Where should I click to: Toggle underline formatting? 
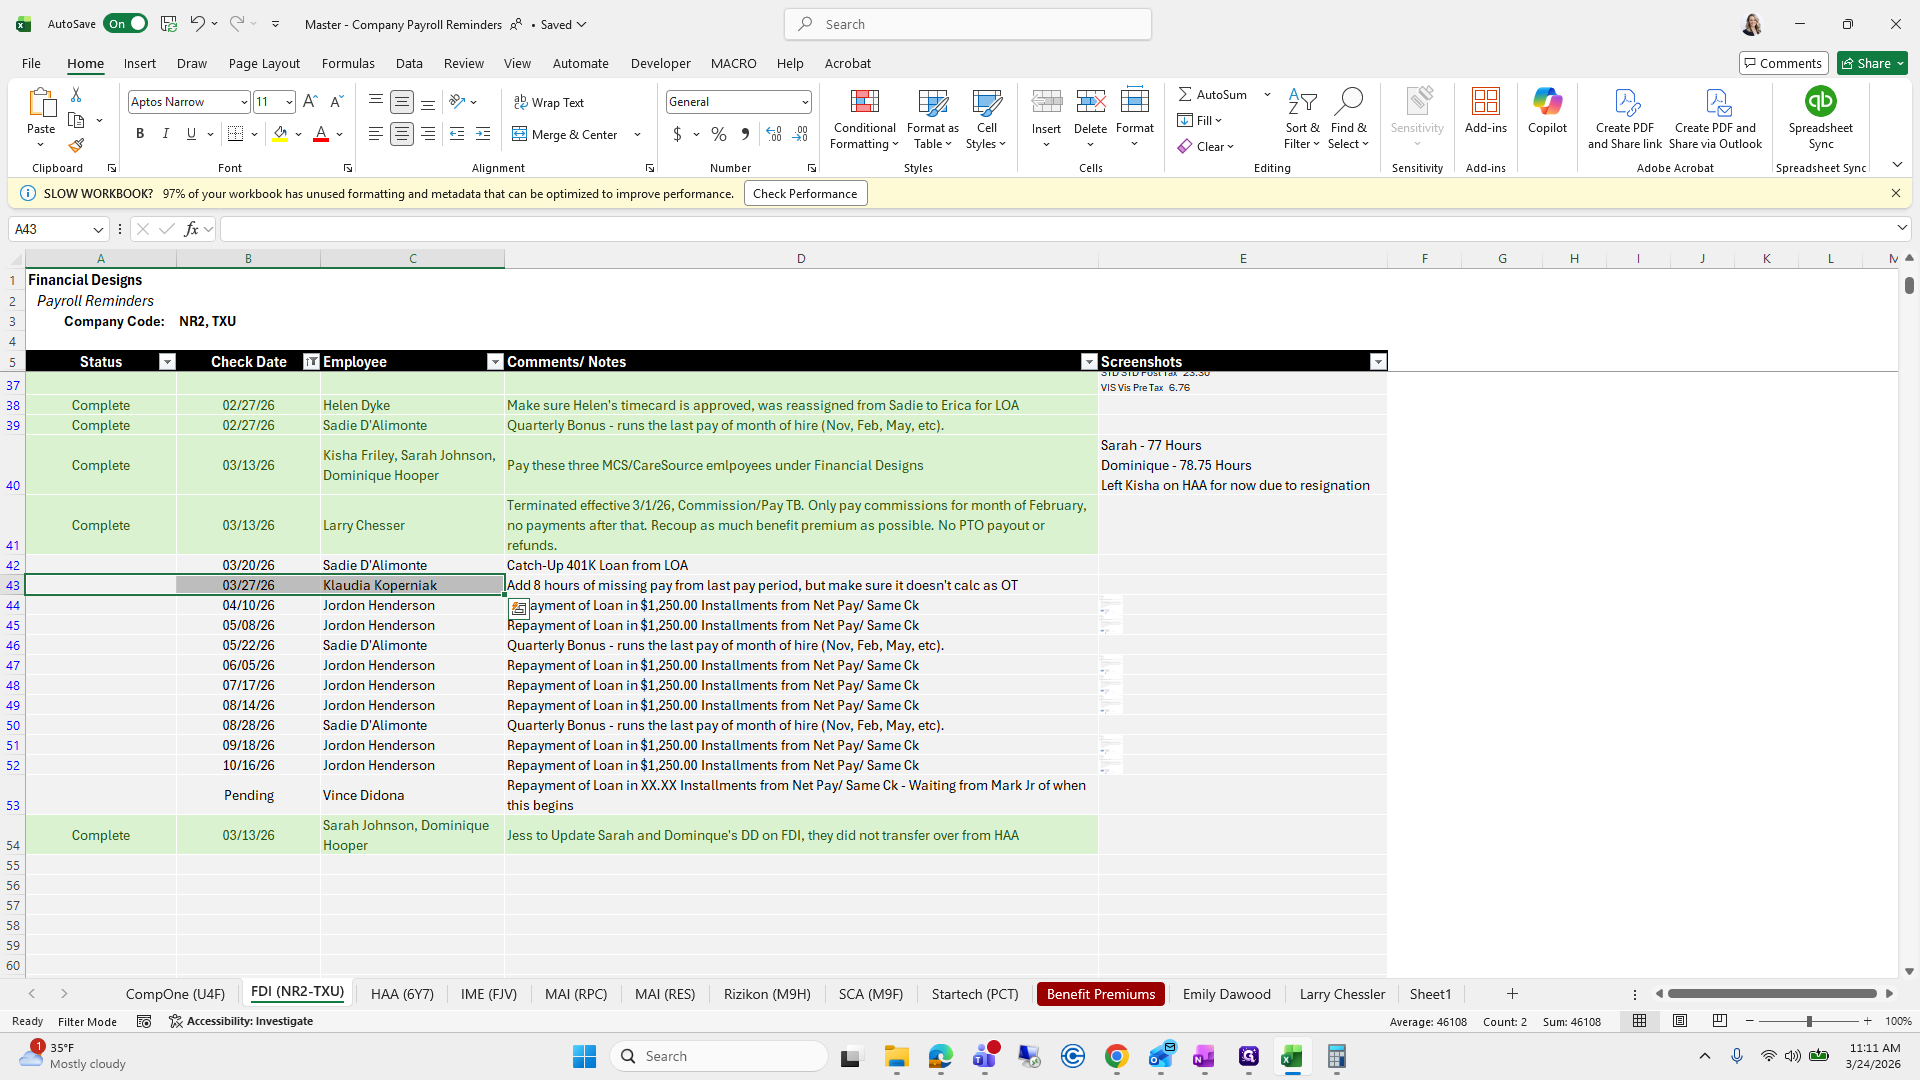click(x=191, y=134)
